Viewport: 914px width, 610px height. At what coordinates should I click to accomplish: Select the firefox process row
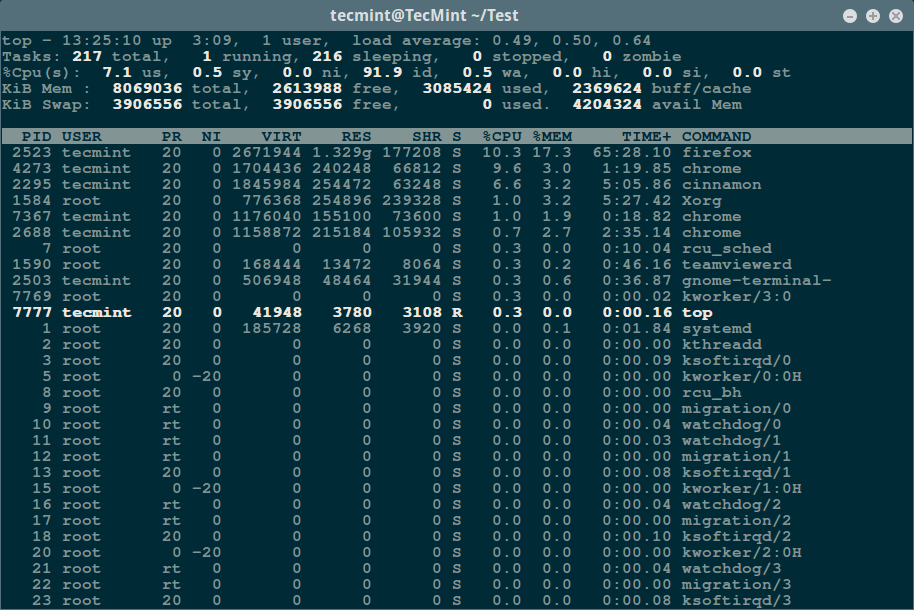click(400, 152)
